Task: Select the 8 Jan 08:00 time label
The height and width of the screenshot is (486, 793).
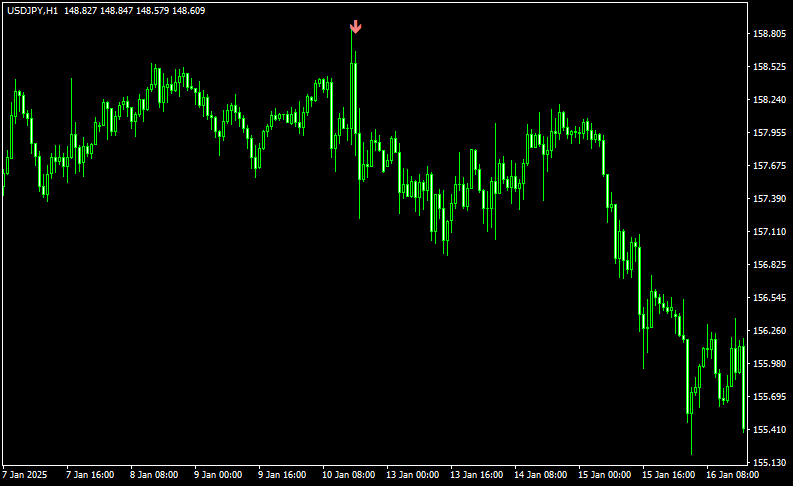Action: click(153, 475)
